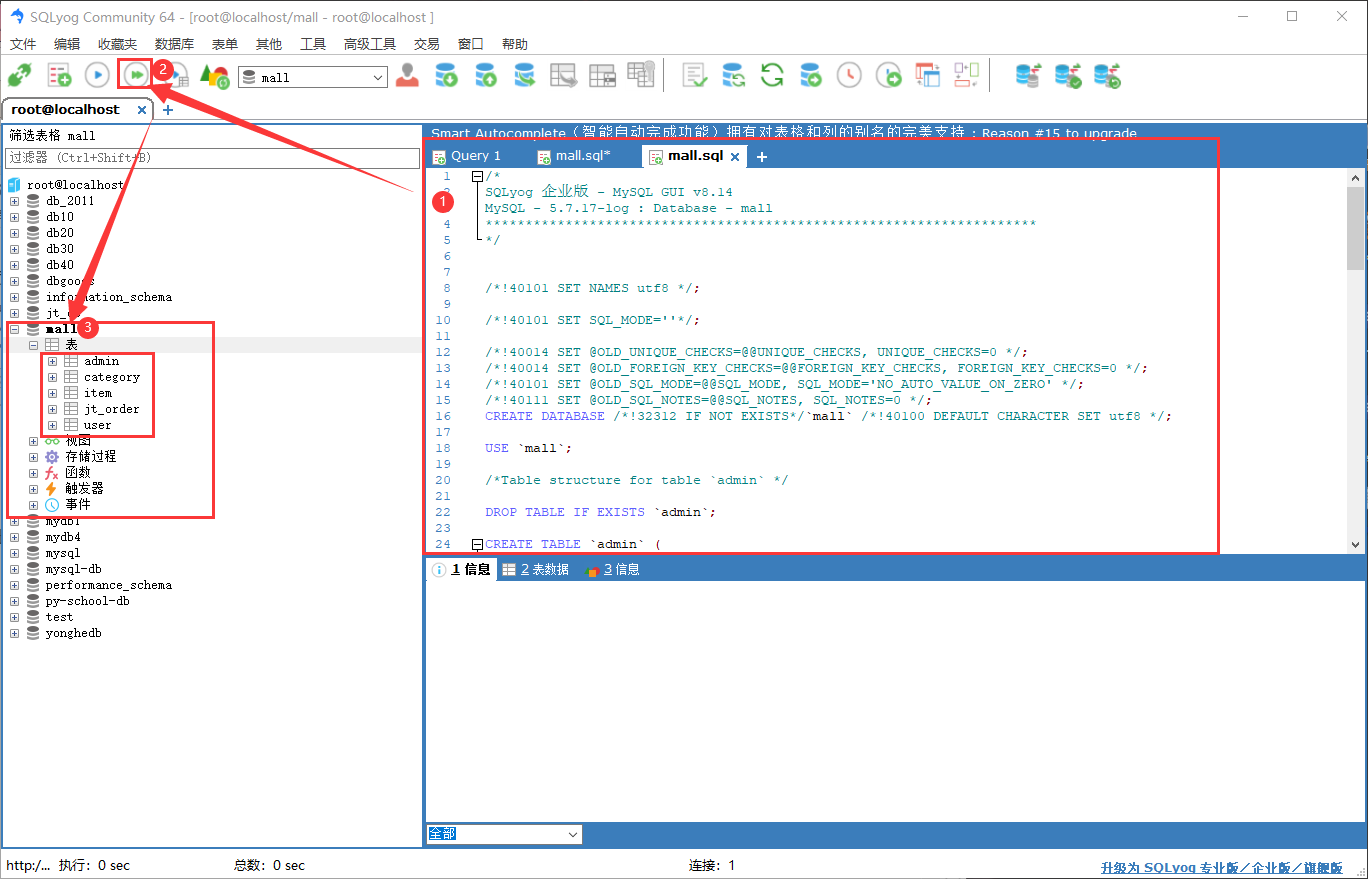Open the User Manager person icon
The height and width of the screenshot is (879, 1368).
[x=407, y=75]
